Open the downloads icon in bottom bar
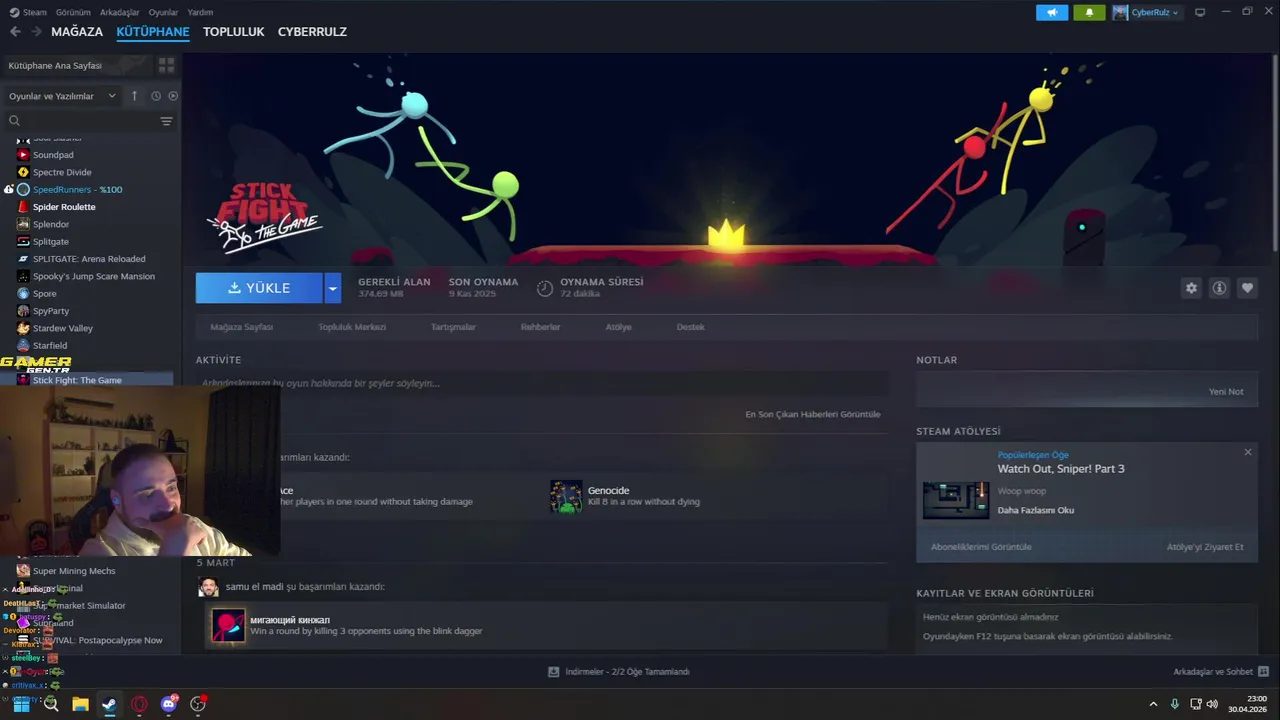 (x=554, y=672)
